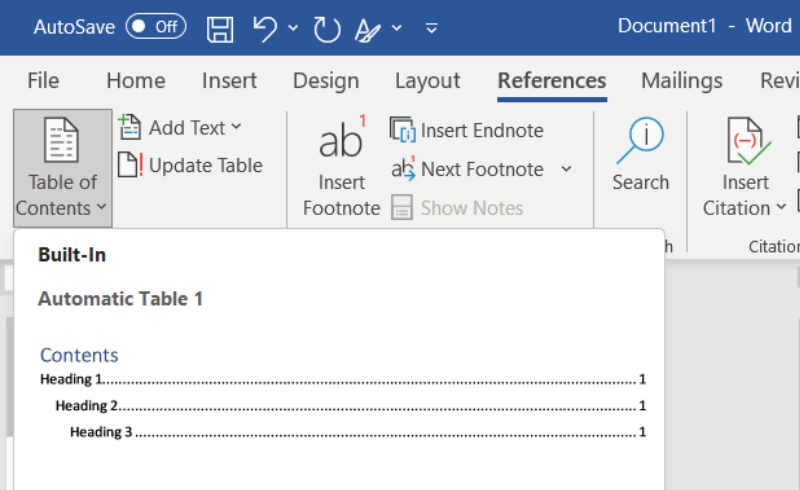Click the Save floppy disk icon
800x490 pixels.
220,29
